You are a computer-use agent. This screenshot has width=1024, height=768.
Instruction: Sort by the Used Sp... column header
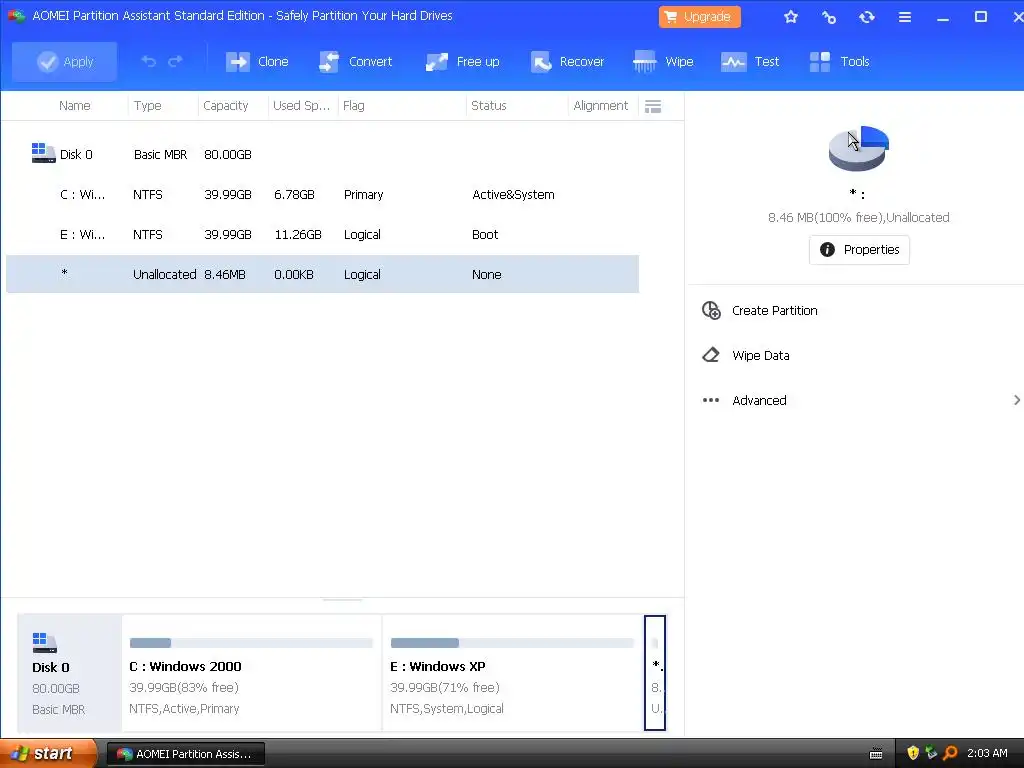301,106
